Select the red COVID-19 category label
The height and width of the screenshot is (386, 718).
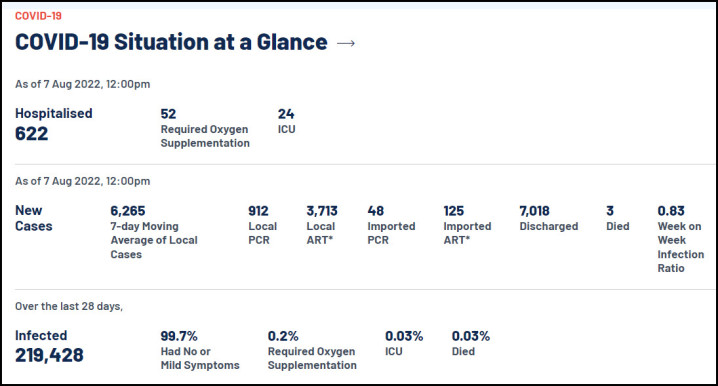[38, 16]
